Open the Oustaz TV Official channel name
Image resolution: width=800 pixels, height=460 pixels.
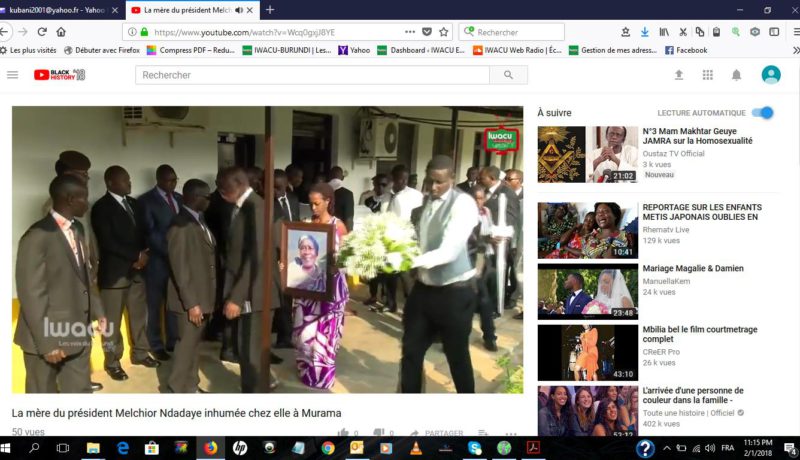673,154
